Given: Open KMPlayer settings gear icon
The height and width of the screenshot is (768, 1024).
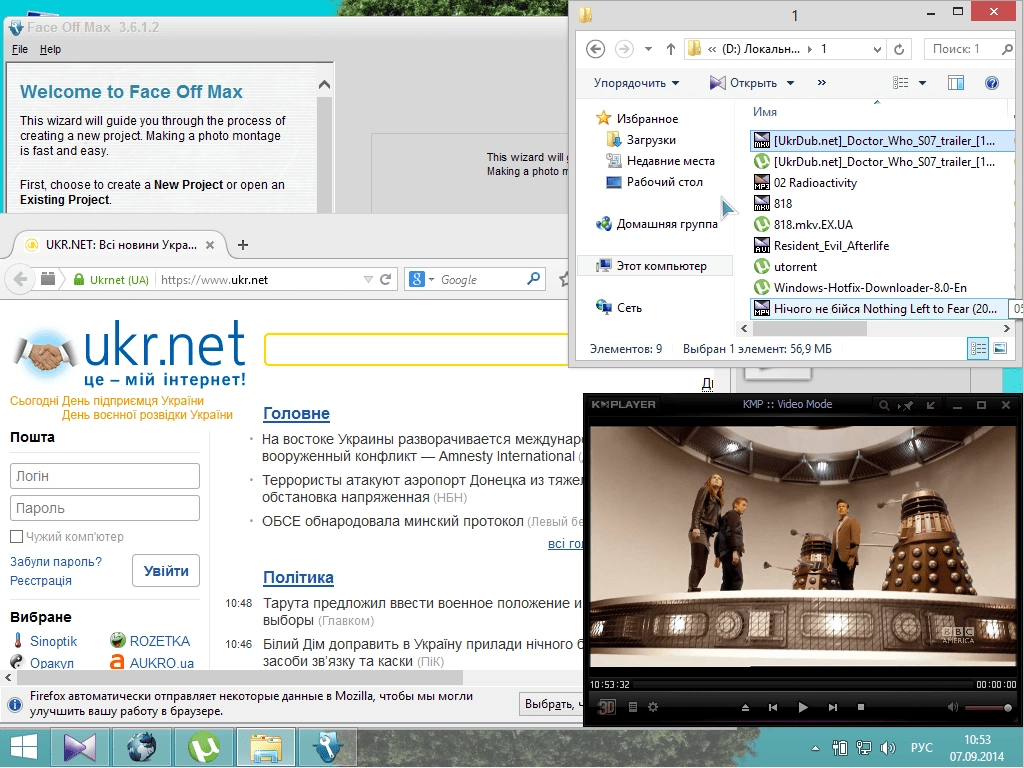Looking at the screenshot, I should coord(652,707).
